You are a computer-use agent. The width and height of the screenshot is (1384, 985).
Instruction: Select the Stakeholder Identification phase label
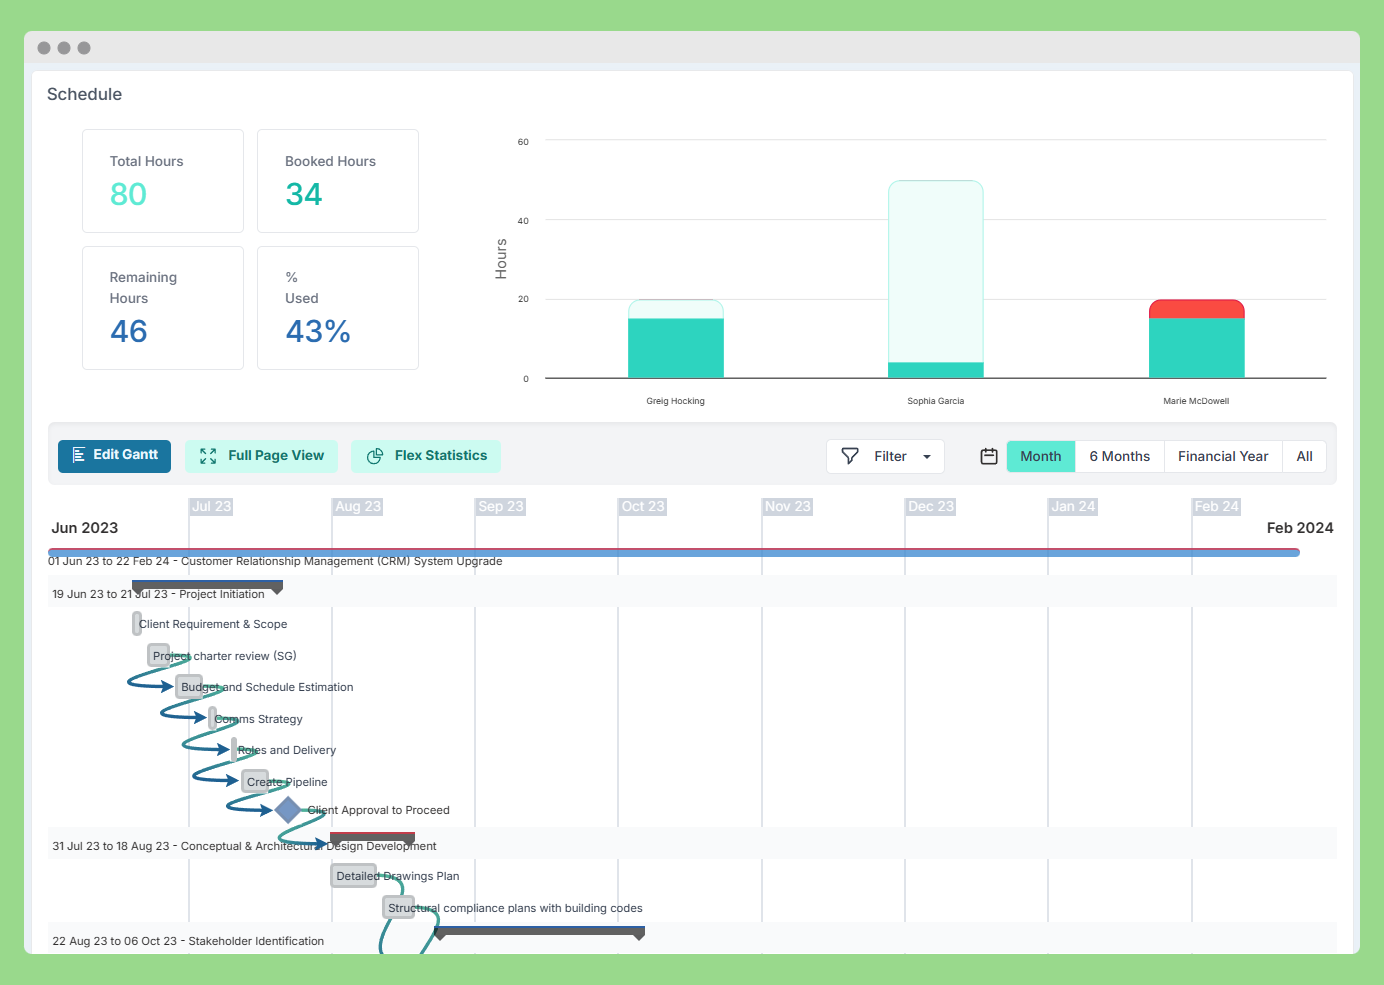pyautogui.click(x=188, y=941)
